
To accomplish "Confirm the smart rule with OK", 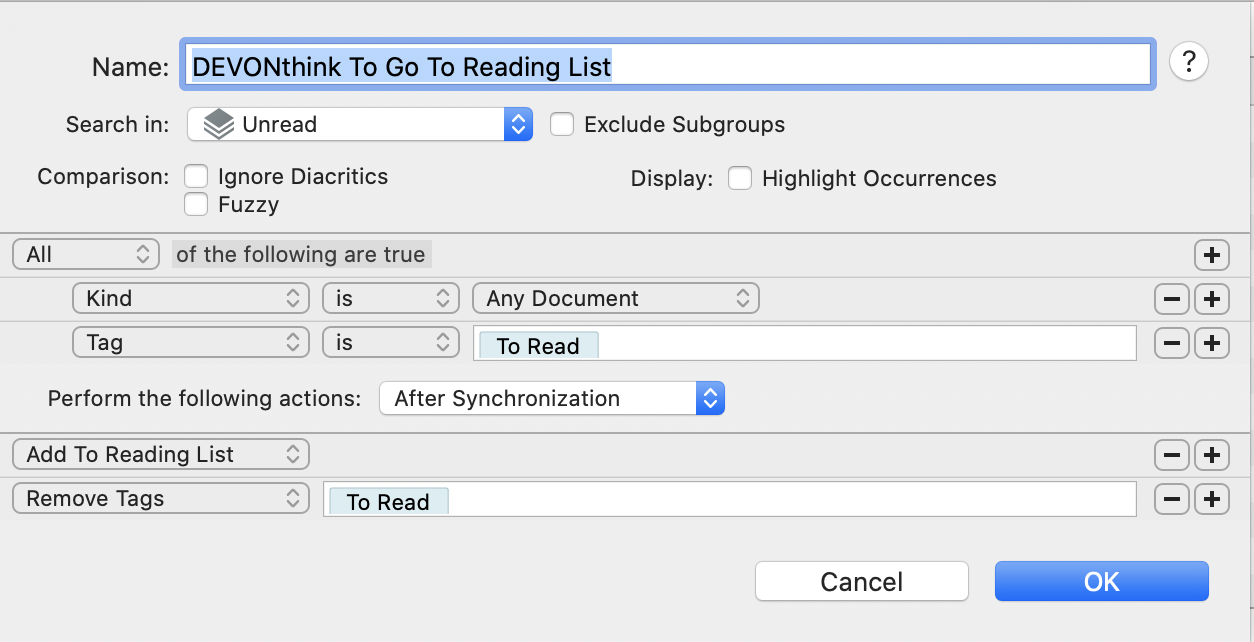I will (x=1101, y=580).
